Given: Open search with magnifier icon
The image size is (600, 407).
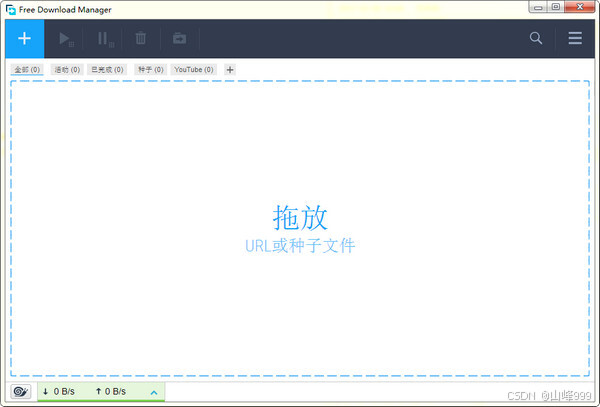Looking at the screenshot, I should (536, 38).
